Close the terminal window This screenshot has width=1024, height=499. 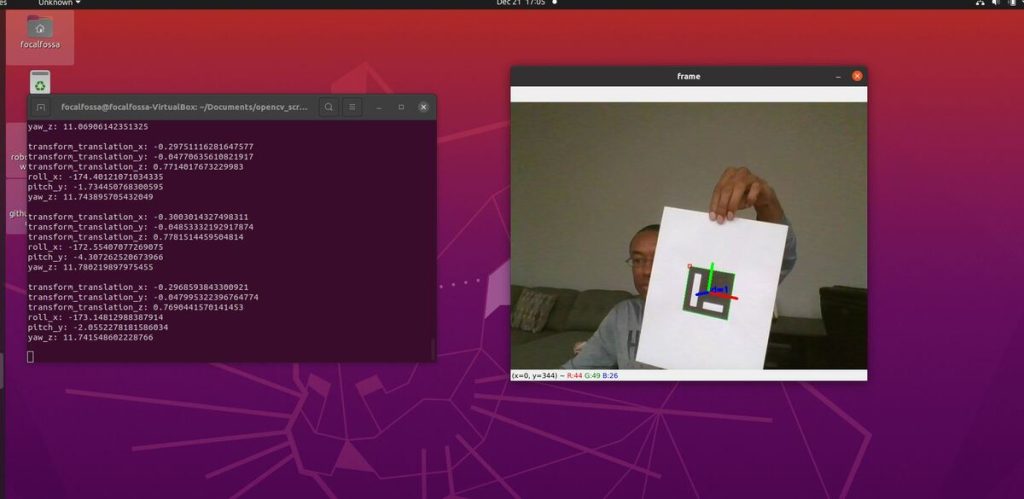(x=423, y=106)
